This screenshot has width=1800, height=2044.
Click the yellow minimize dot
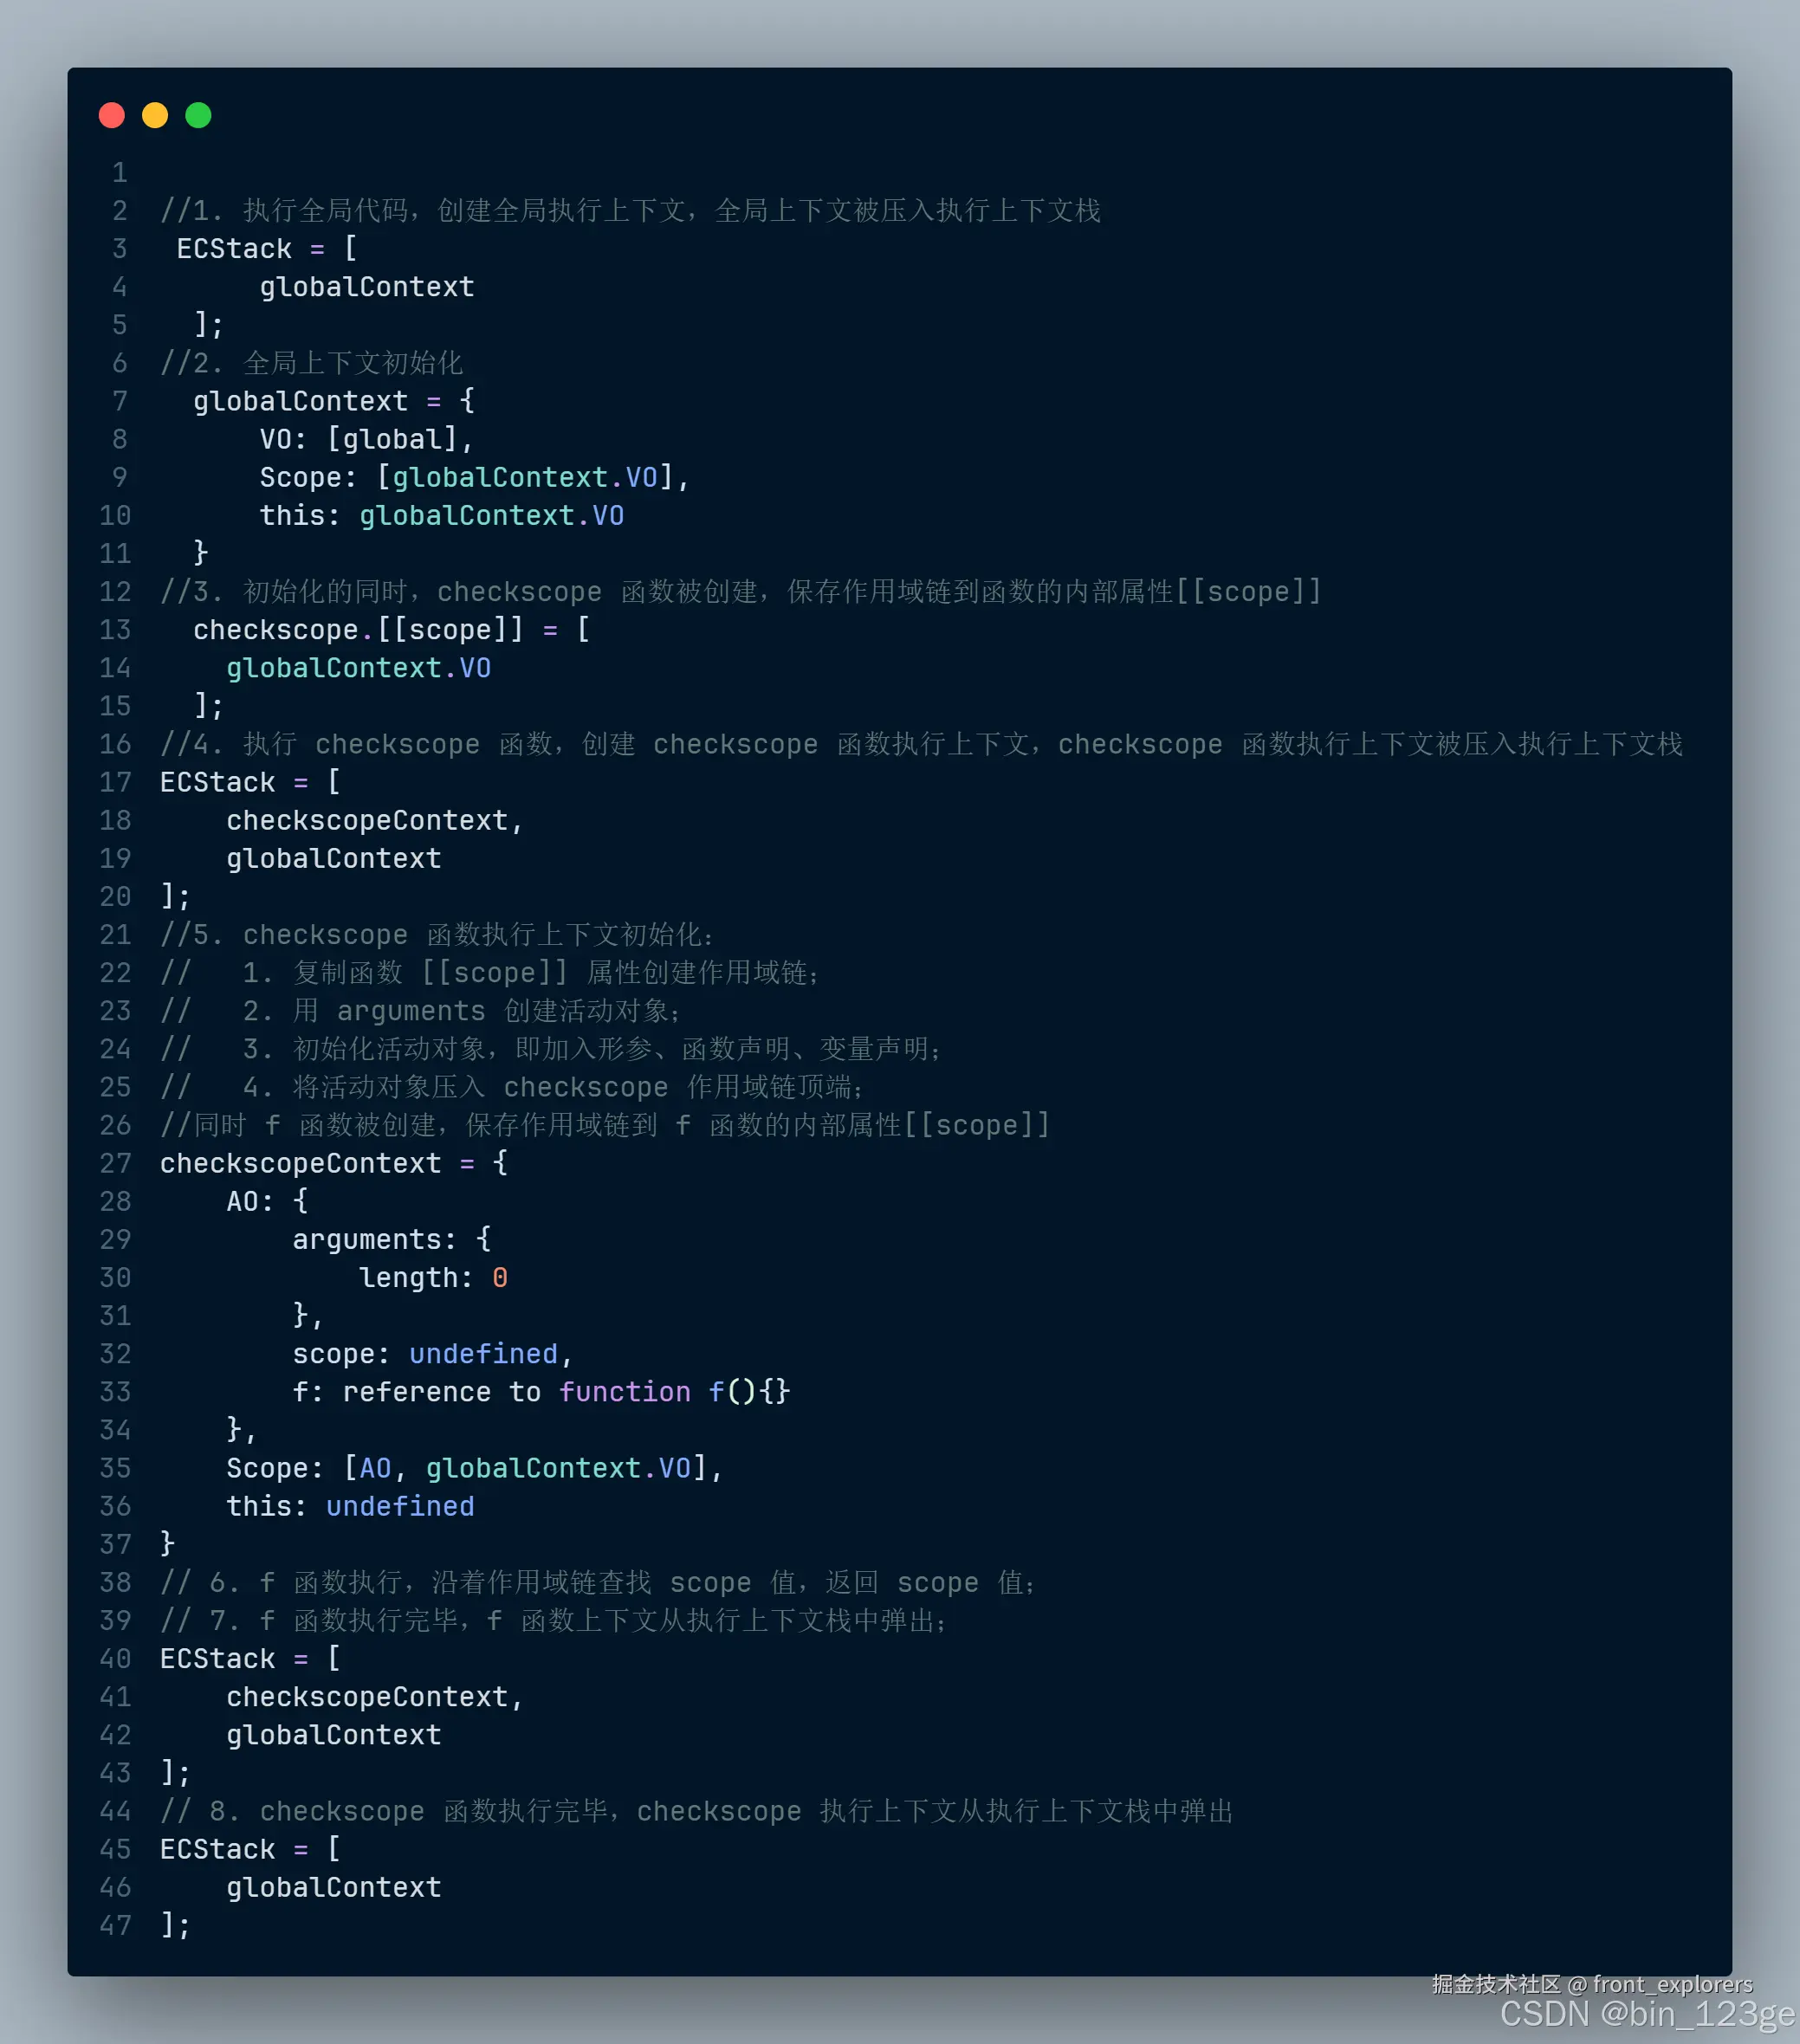click(x=155, y=116)
